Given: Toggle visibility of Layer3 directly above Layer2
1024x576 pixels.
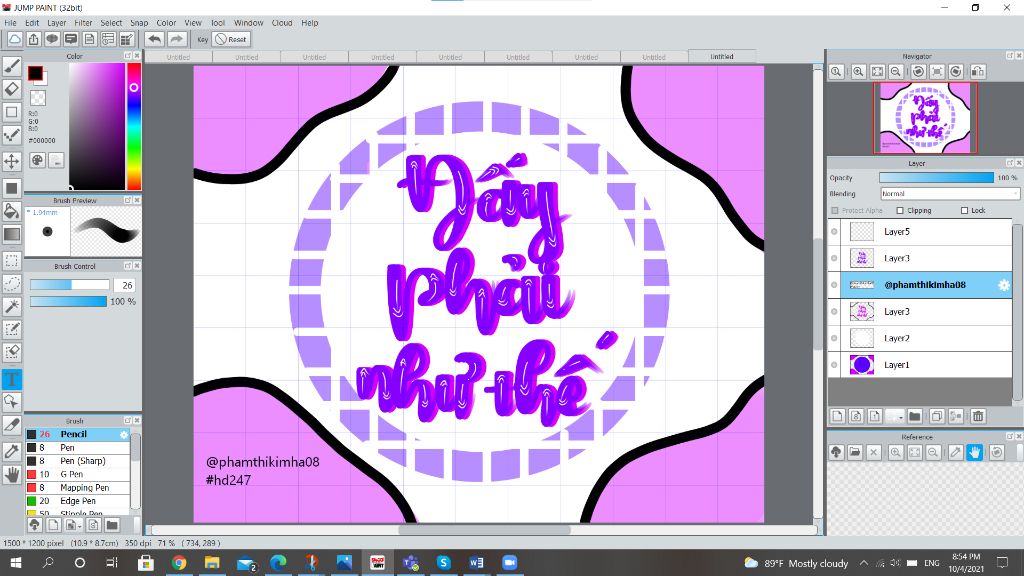Looking at the screenshot, I should (834, 312).
